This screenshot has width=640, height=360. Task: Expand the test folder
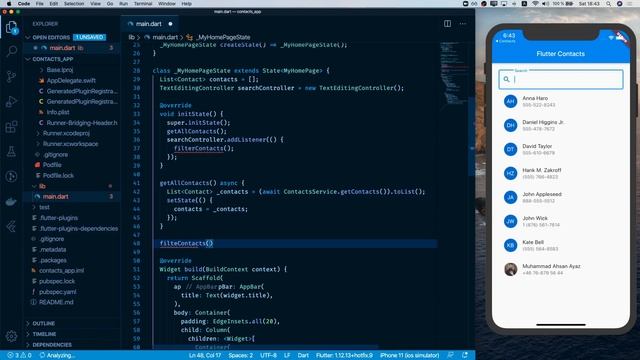(x=44, y=207)
